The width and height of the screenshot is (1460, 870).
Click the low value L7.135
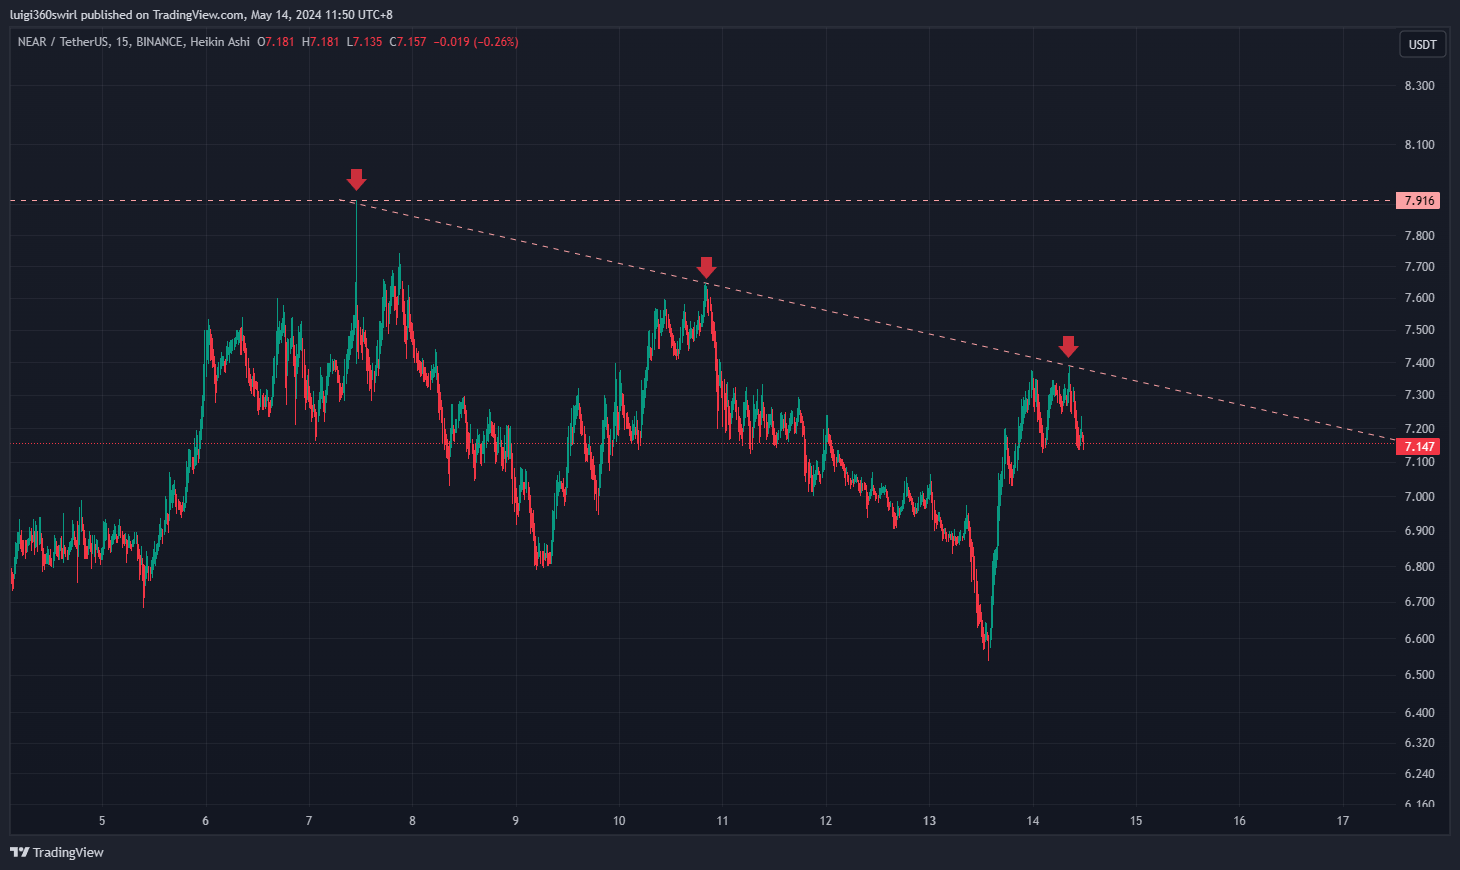[365, 42]
